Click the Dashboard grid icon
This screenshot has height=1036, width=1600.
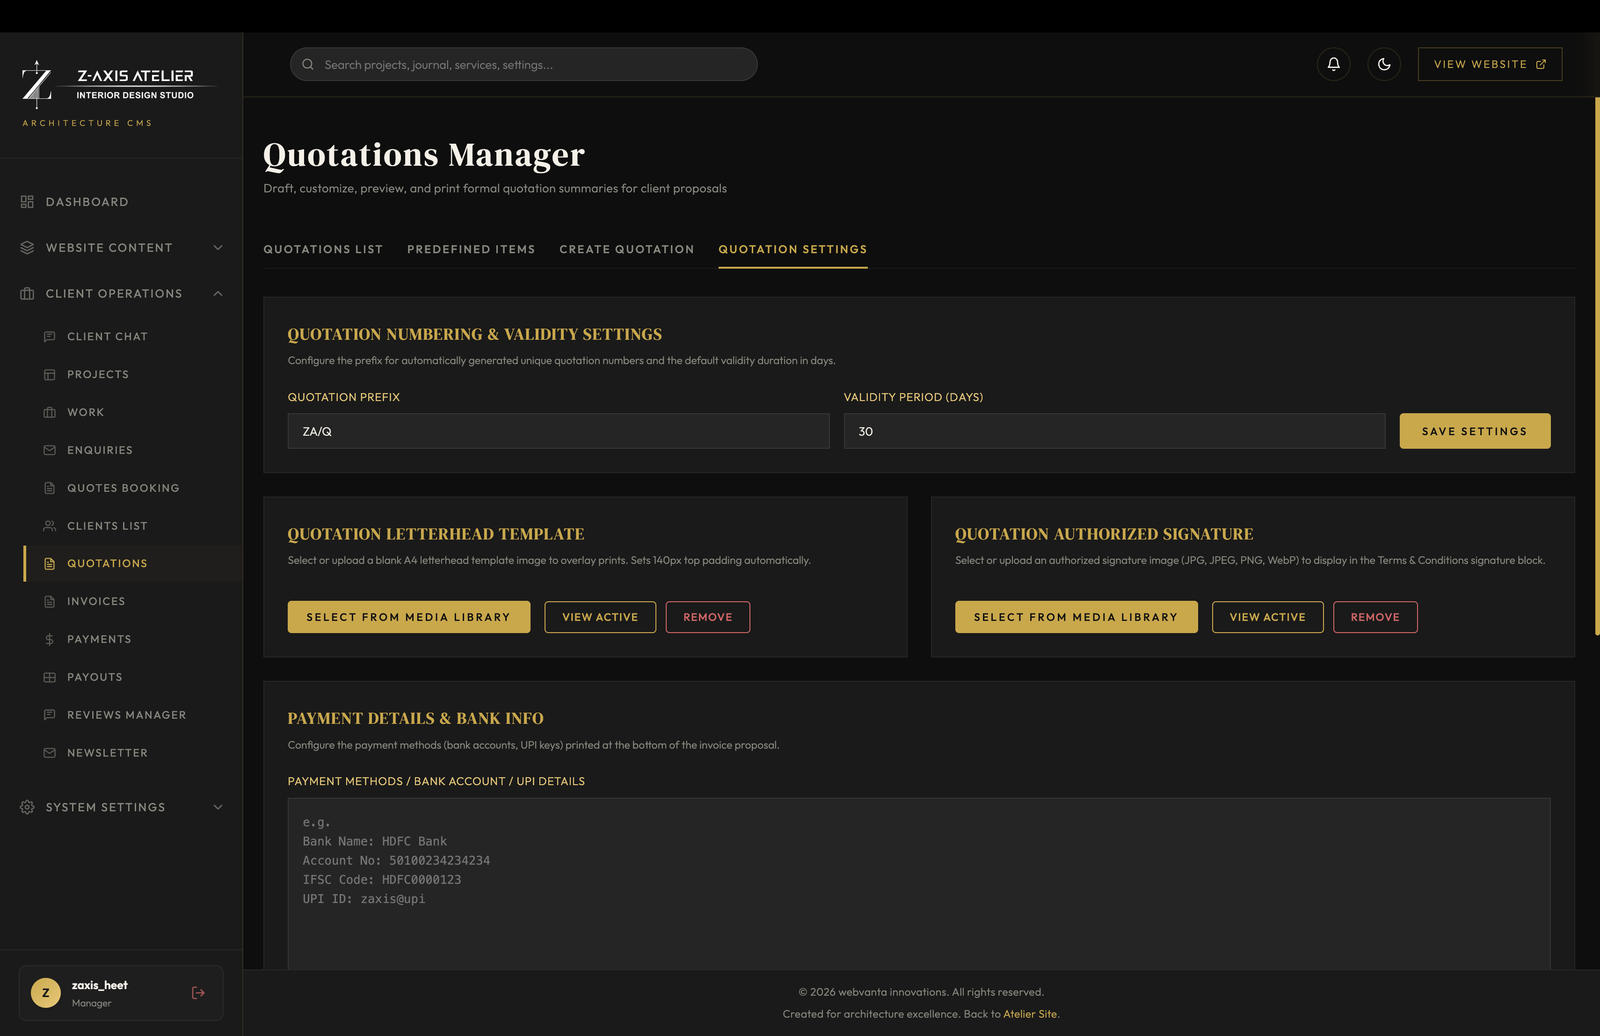click(x=27, y=202)
